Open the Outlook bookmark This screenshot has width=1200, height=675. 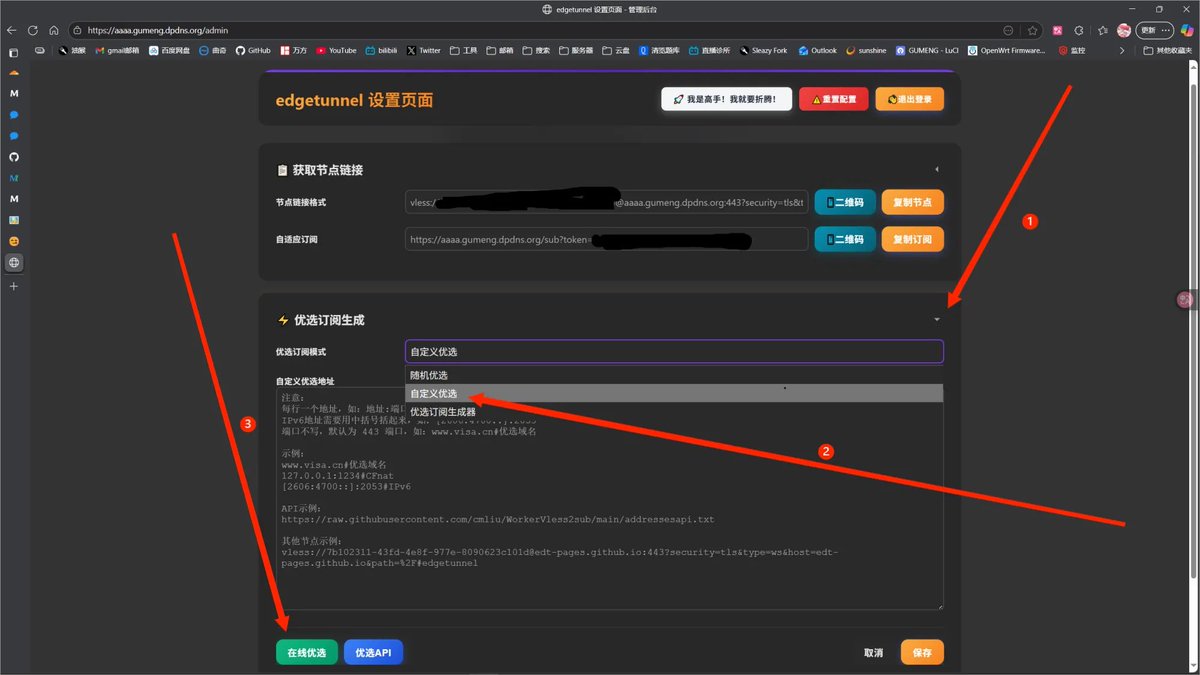coord(817,50)
